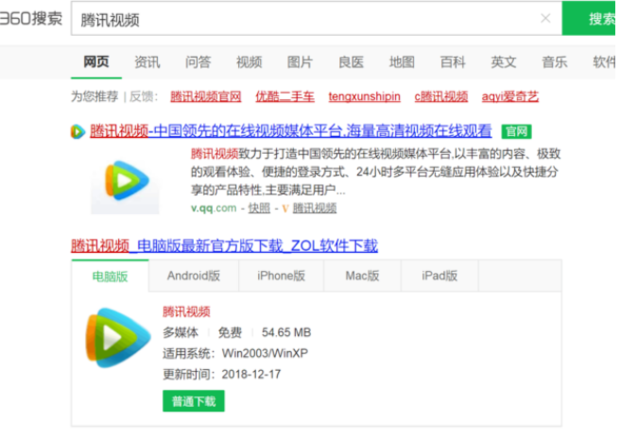Click the green 普通下载 button
Screen dimensions: 620x438
coord(193,401)
